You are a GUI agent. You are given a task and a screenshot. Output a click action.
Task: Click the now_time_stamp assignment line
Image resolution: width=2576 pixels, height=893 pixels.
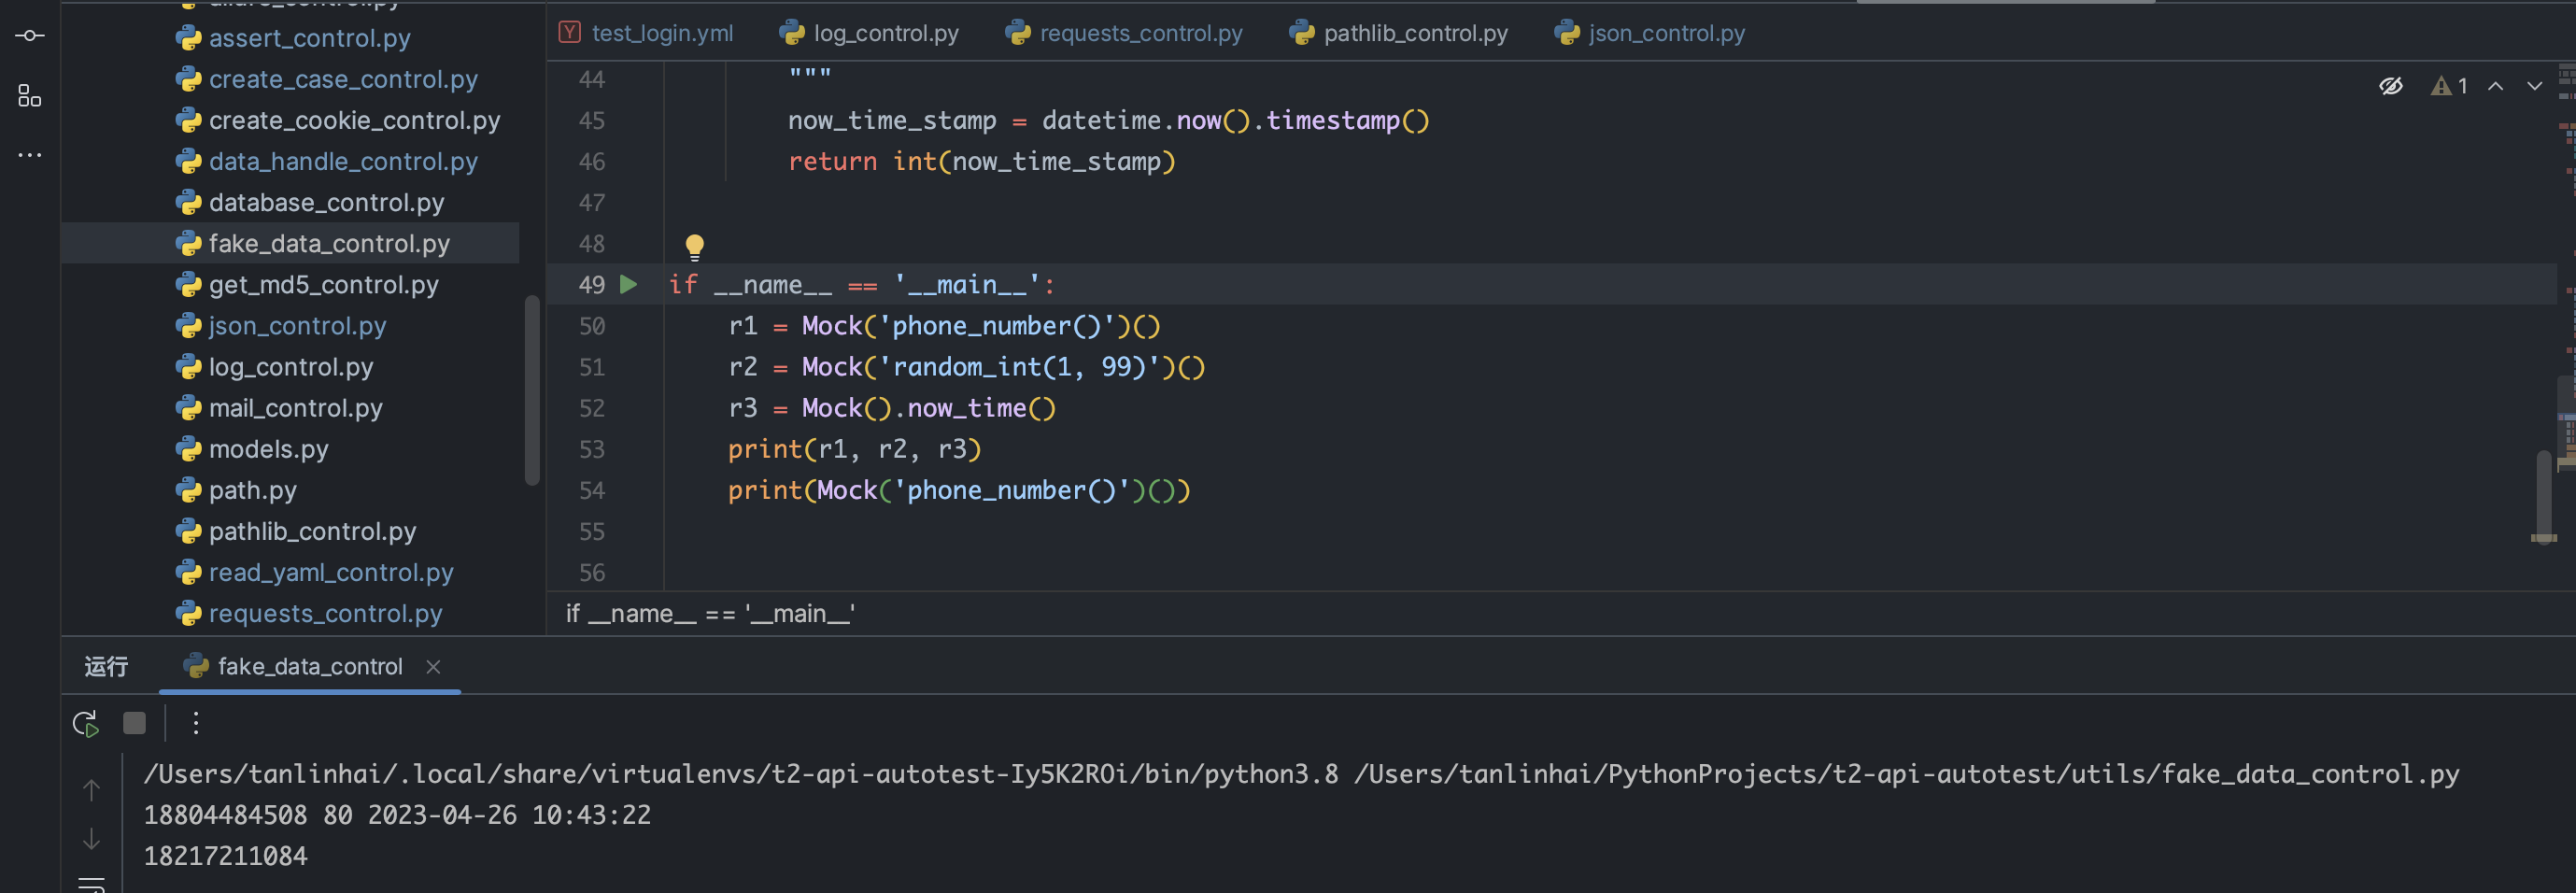[1109, 120]
